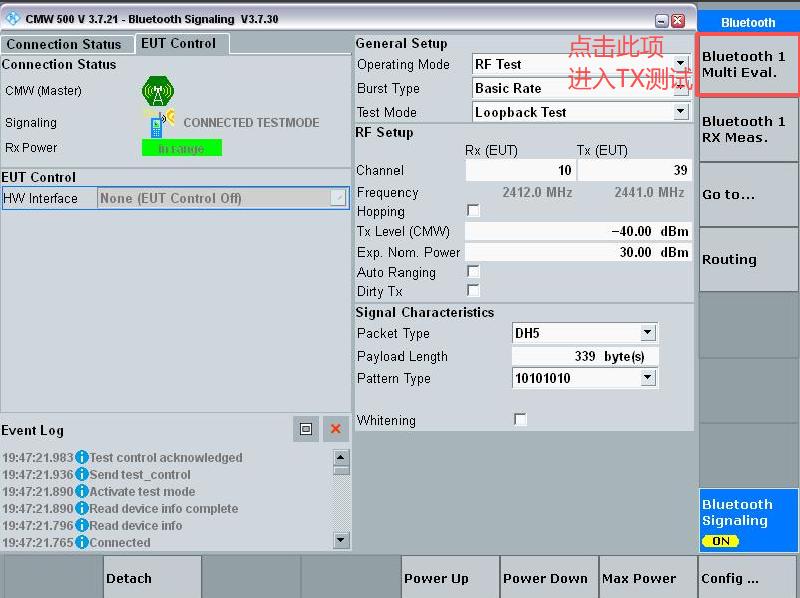The image size is (800, 598).
Task: Open the HW Interface dropdown
Action: [338, 198]
